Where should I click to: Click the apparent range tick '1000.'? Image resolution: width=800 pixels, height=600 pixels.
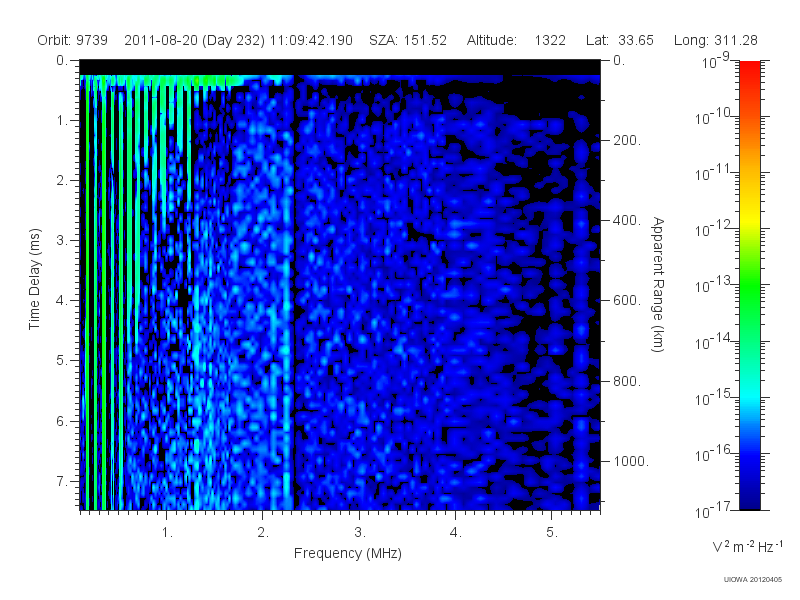(631, 461)
